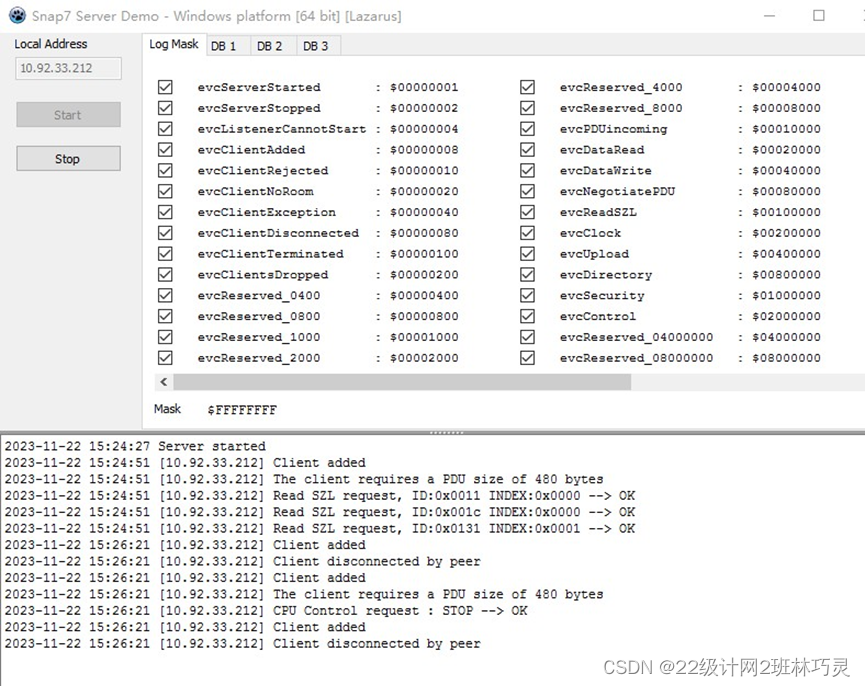Select the 'Server started' log line
The height and width of the screenshot is (686, 865).
click(135, 446)
